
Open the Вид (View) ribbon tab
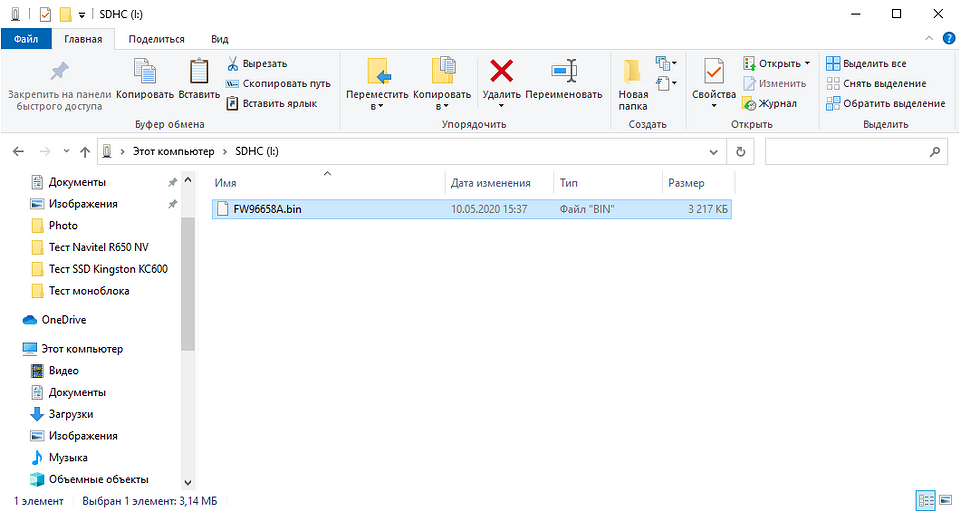click(220, 39)
